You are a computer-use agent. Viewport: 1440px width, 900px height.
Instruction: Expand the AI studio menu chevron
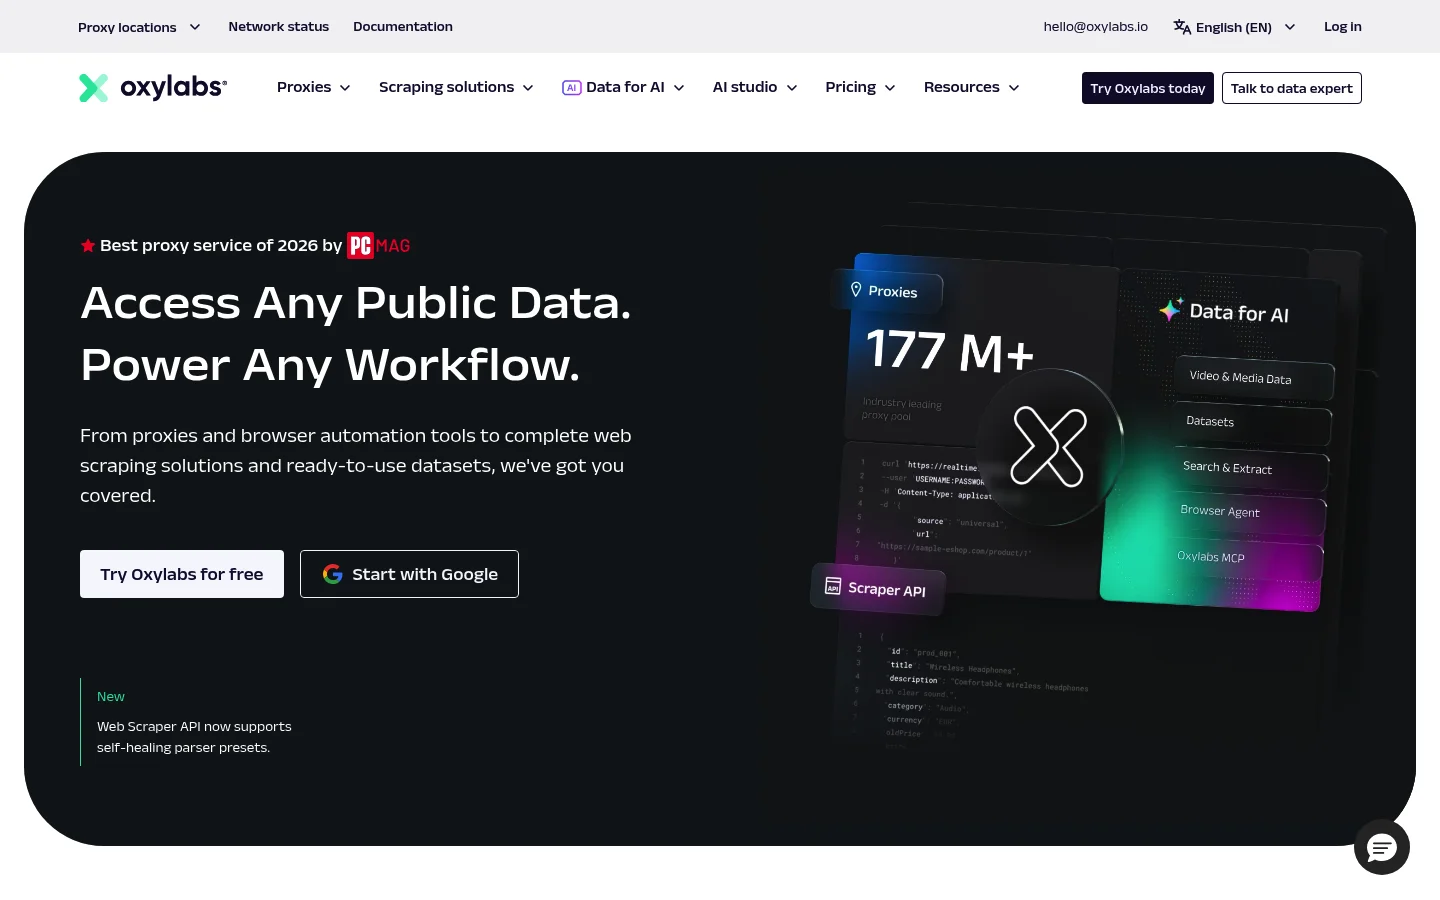coord(792,88)
